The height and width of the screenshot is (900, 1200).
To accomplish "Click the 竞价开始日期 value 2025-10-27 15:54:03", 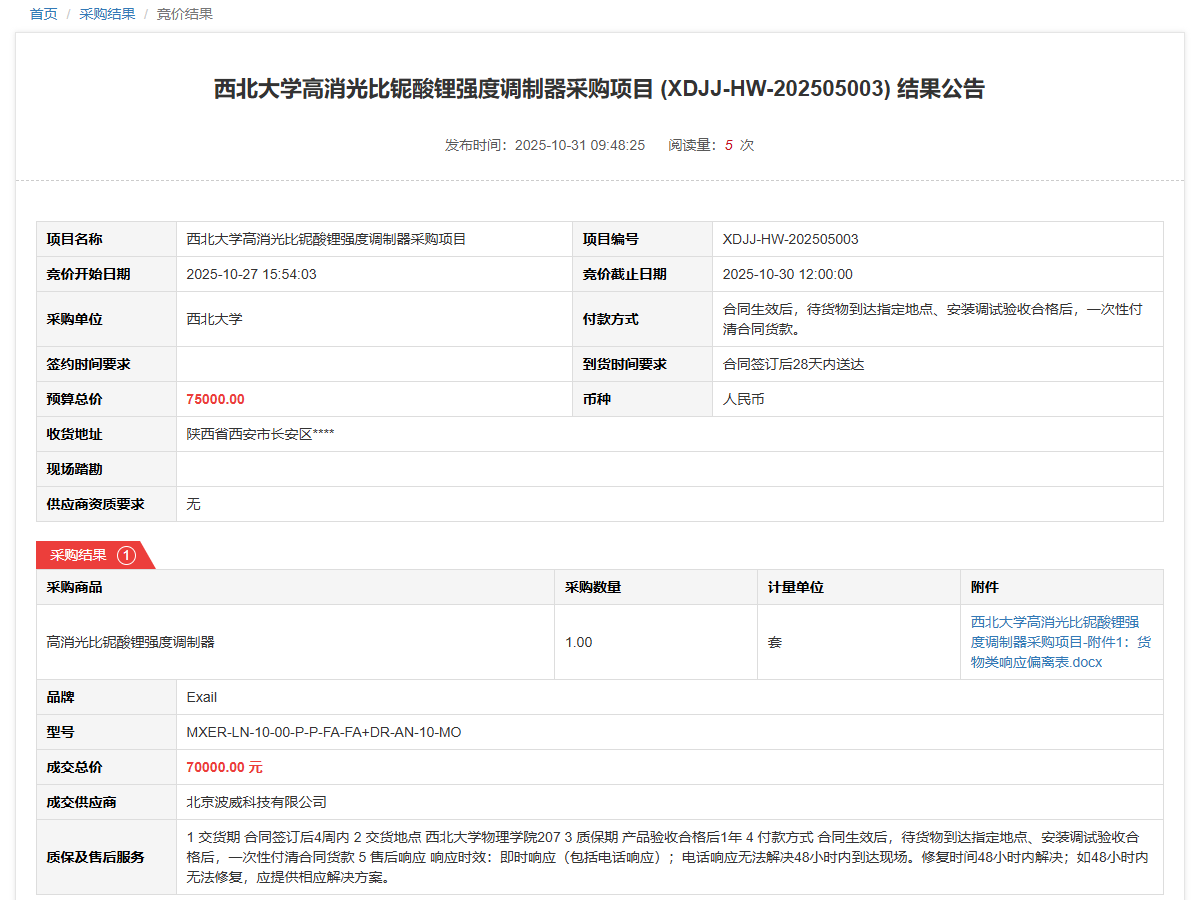I will coord(251,274).
